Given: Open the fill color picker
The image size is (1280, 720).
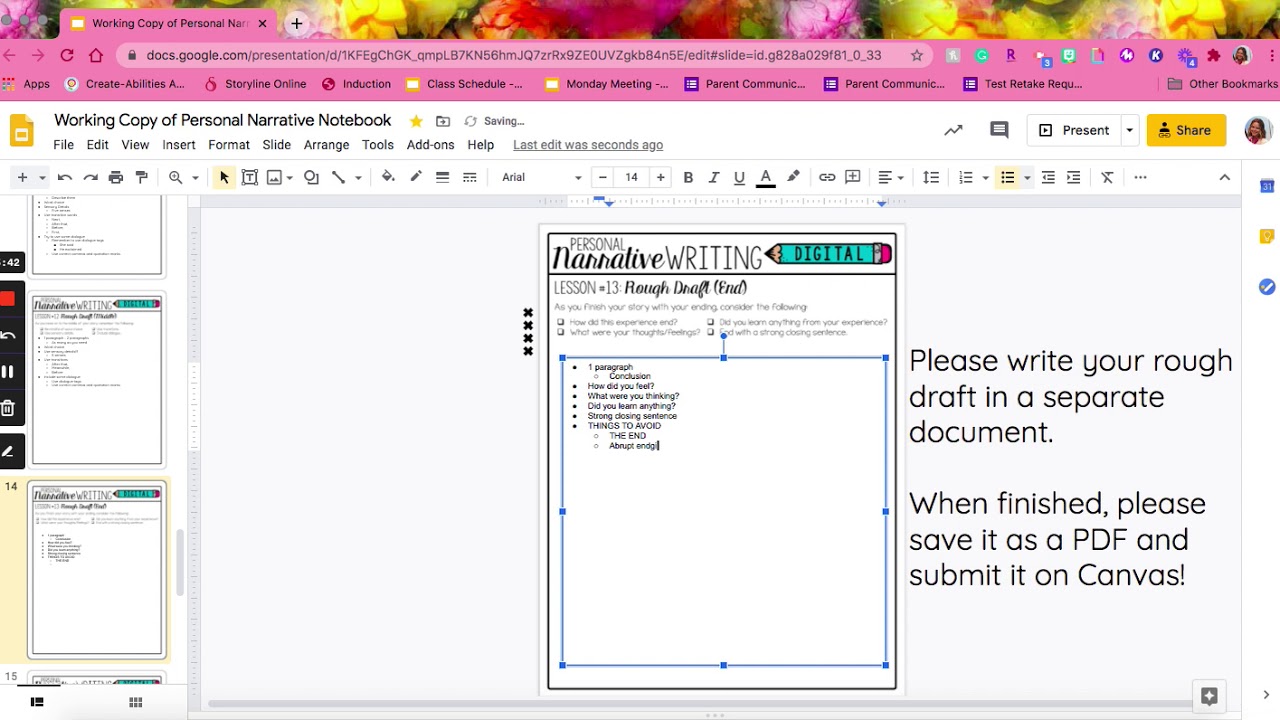Looking at the screenshot, I should (x=388, y=177).
